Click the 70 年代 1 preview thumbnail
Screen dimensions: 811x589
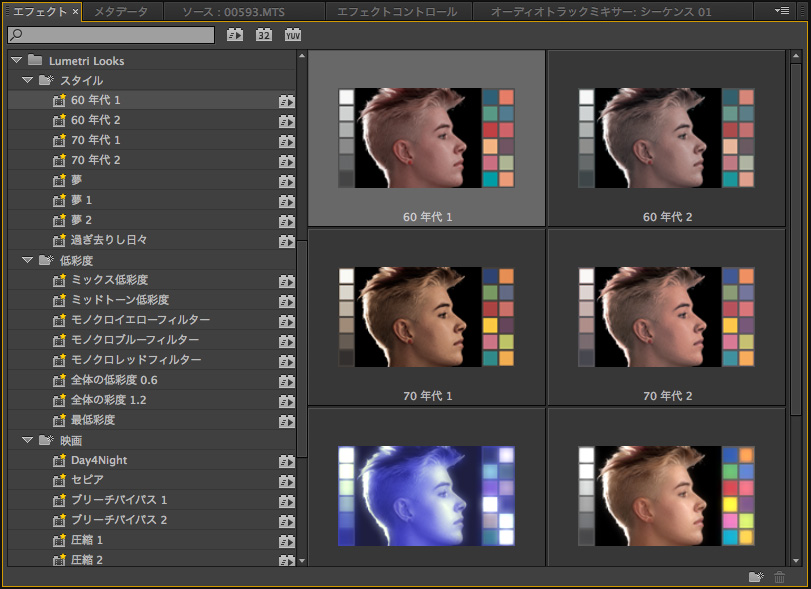pyautogui.click(x=426, y=317)
